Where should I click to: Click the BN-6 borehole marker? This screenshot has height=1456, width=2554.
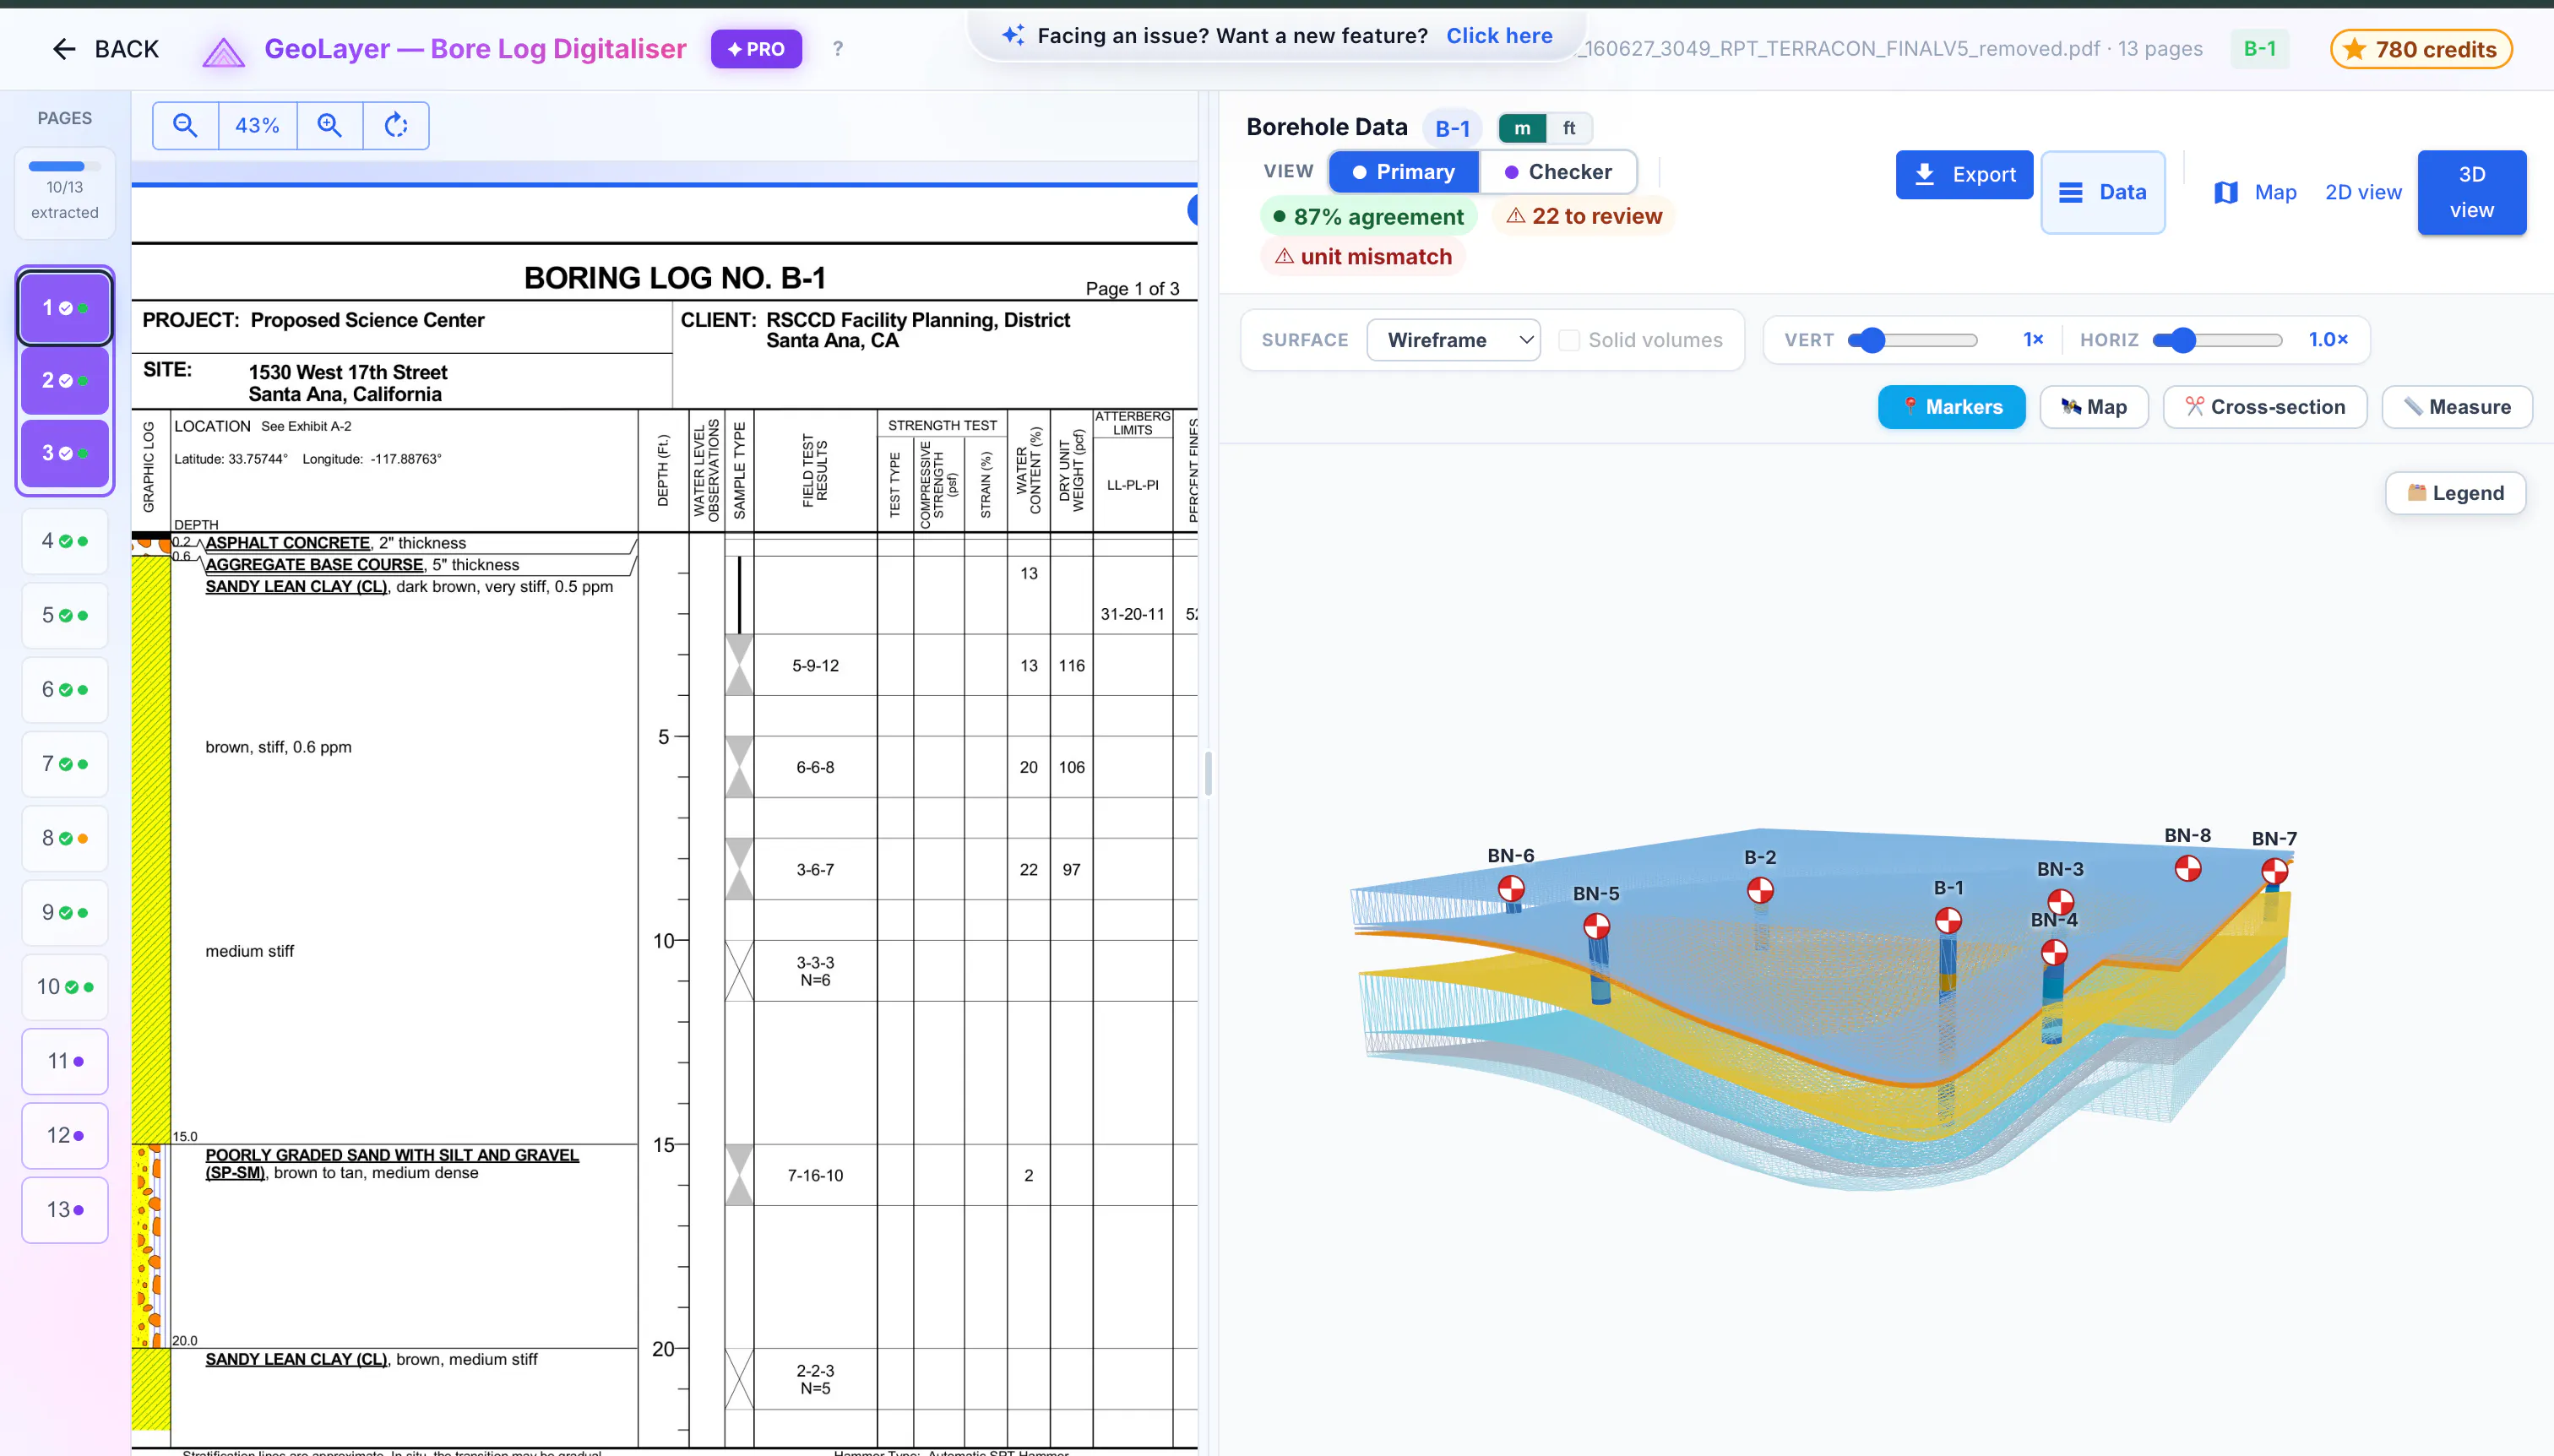tap(1511, 888)
